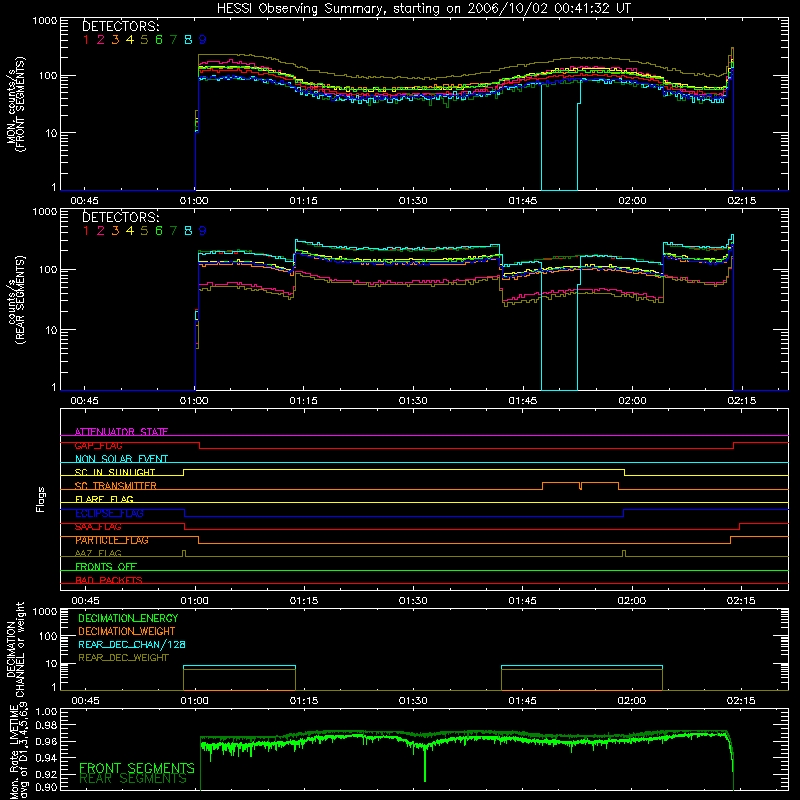Select orange detector 3 in front segments legend

pos(115,40)
